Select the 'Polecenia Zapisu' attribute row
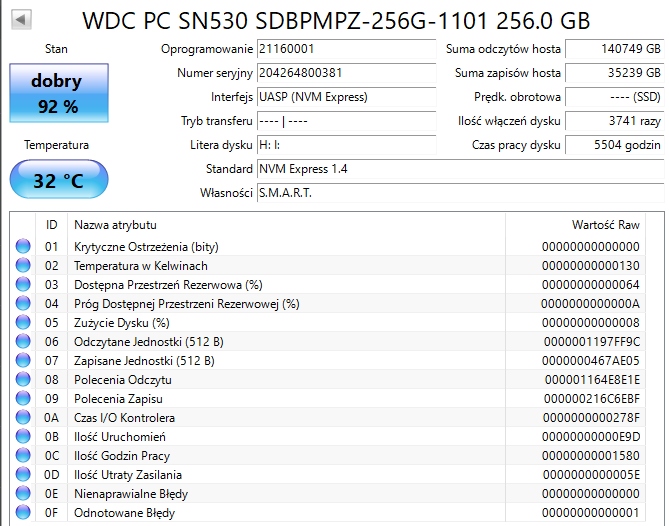 click(328, 398)
